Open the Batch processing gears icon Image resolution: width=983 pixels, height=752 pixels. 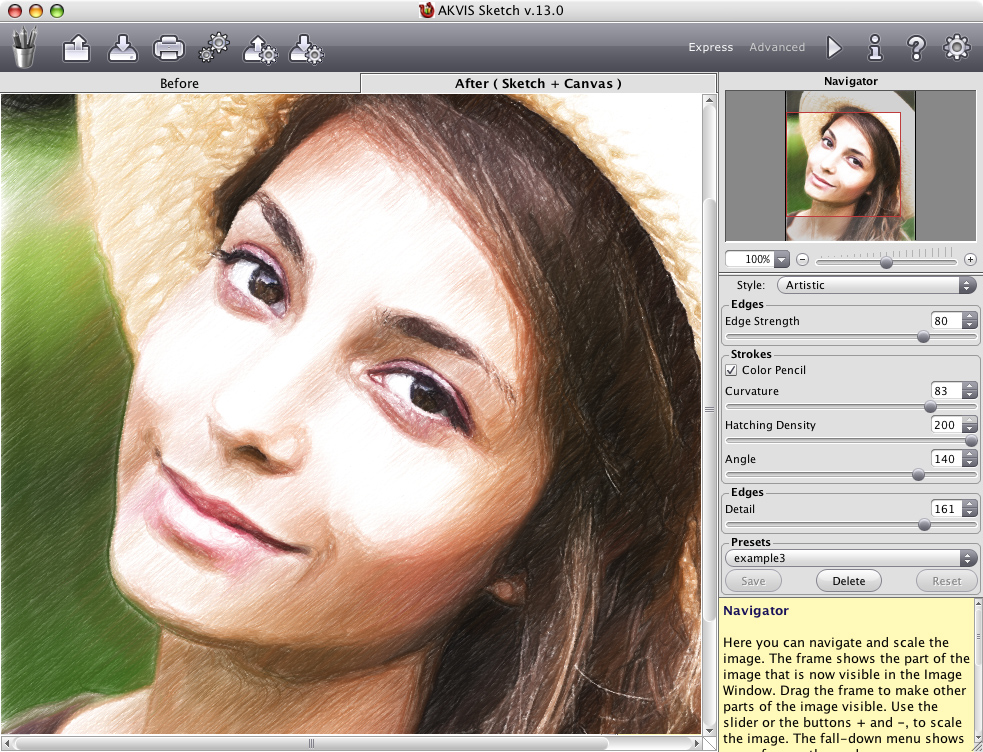coord(214,47)
